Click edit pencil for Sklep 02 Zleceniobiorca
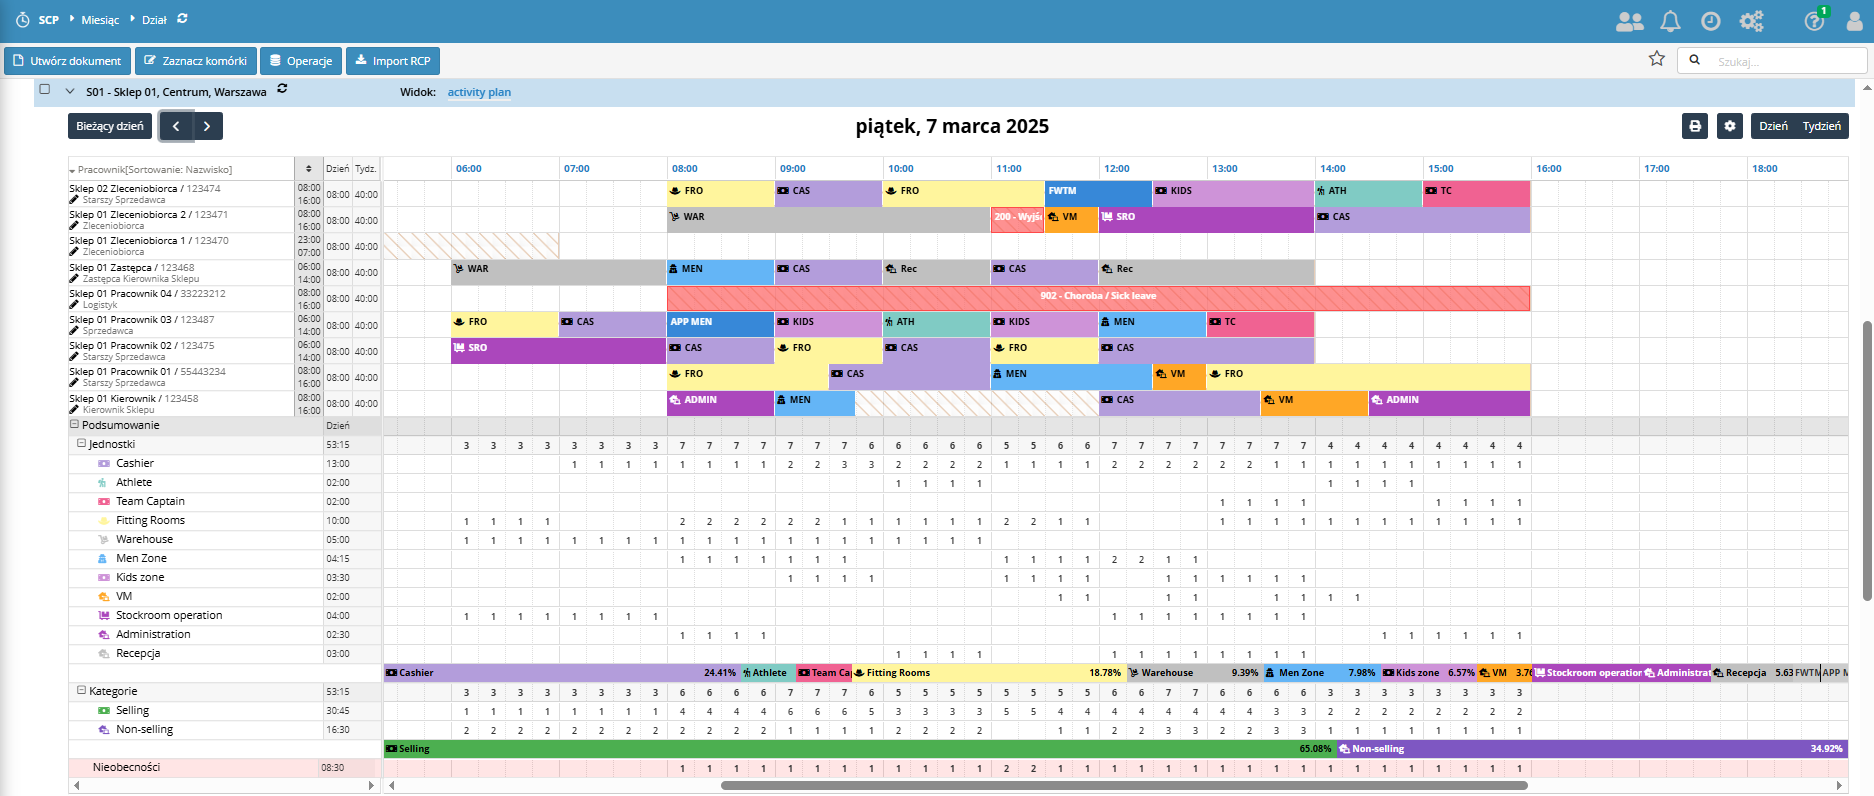1874x796 pixels. pyautogui.click(x=74, y=200)
